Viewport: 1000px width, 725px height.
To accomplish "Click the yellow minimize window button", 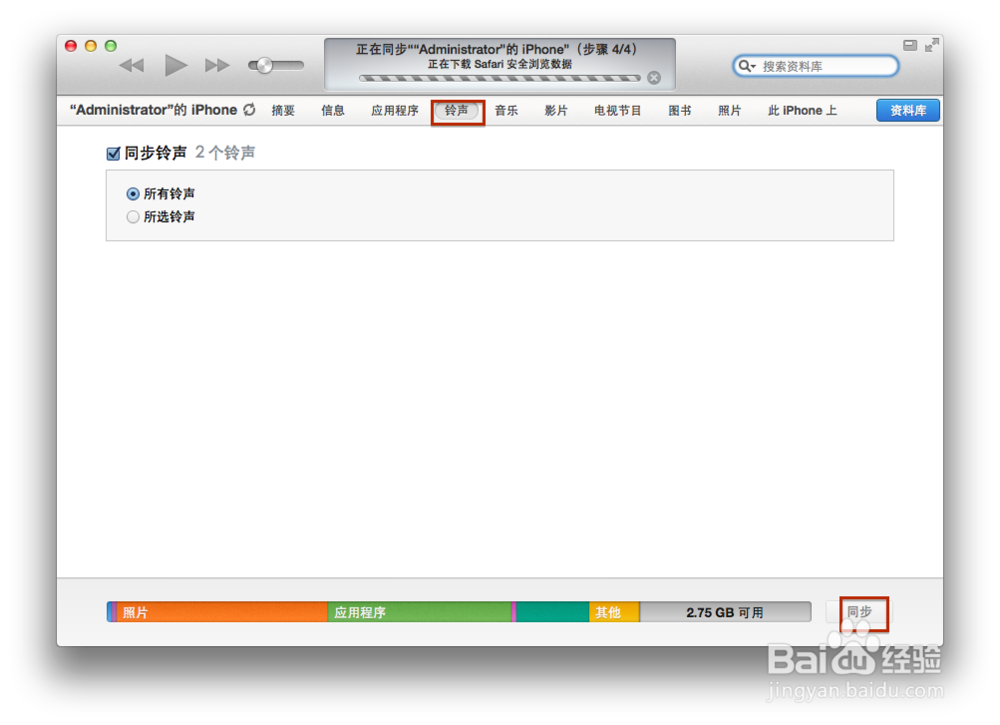I will pyautogui.click(x=91, y=46).
